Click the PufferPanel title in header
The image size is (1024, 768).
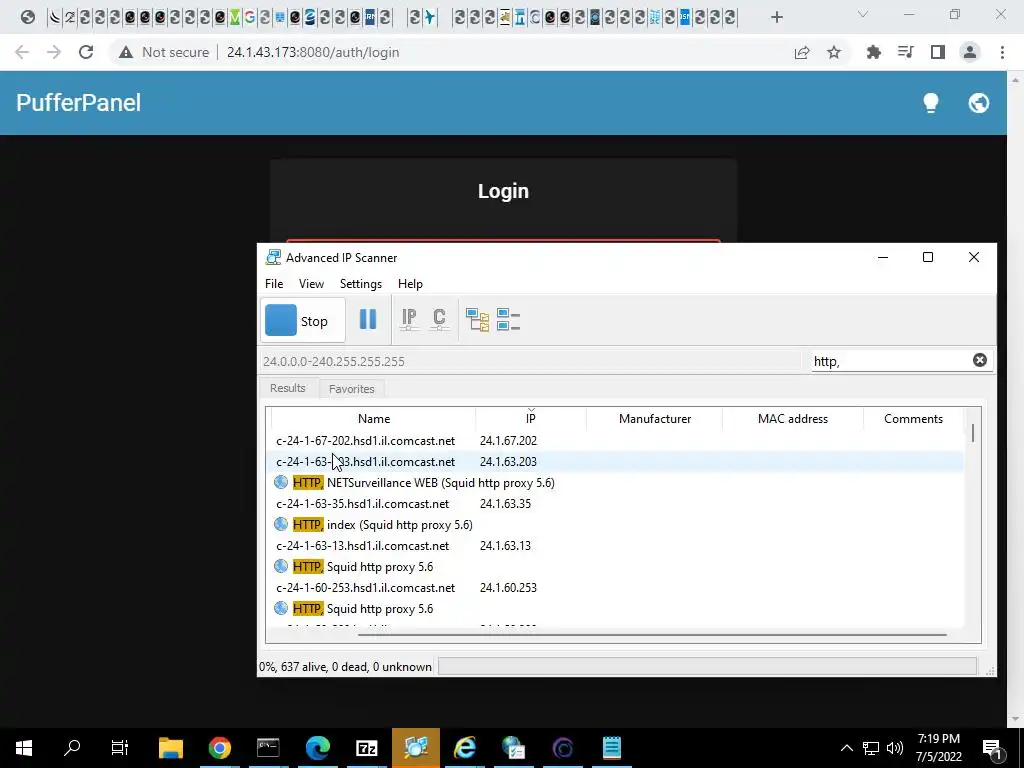[78, 103]
